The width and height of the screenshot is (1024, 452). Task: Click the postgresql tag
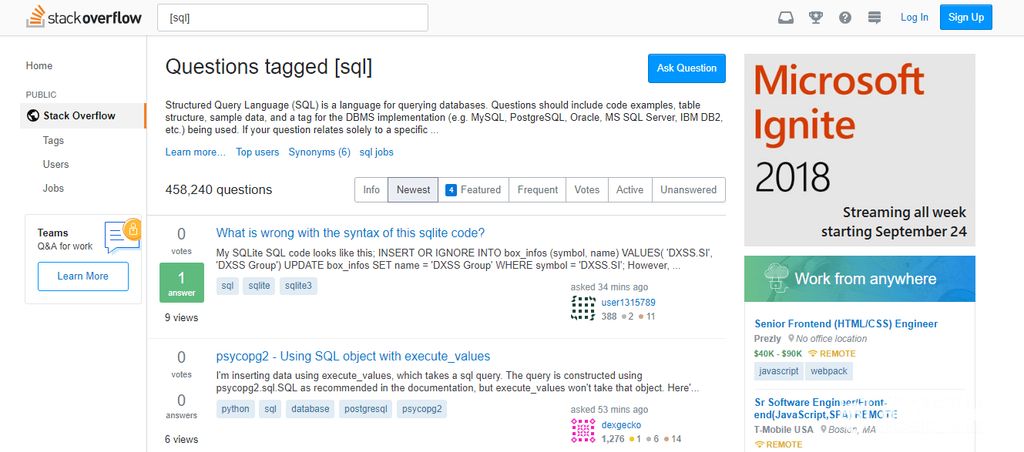pyautogui.click(x=366, y=409)
